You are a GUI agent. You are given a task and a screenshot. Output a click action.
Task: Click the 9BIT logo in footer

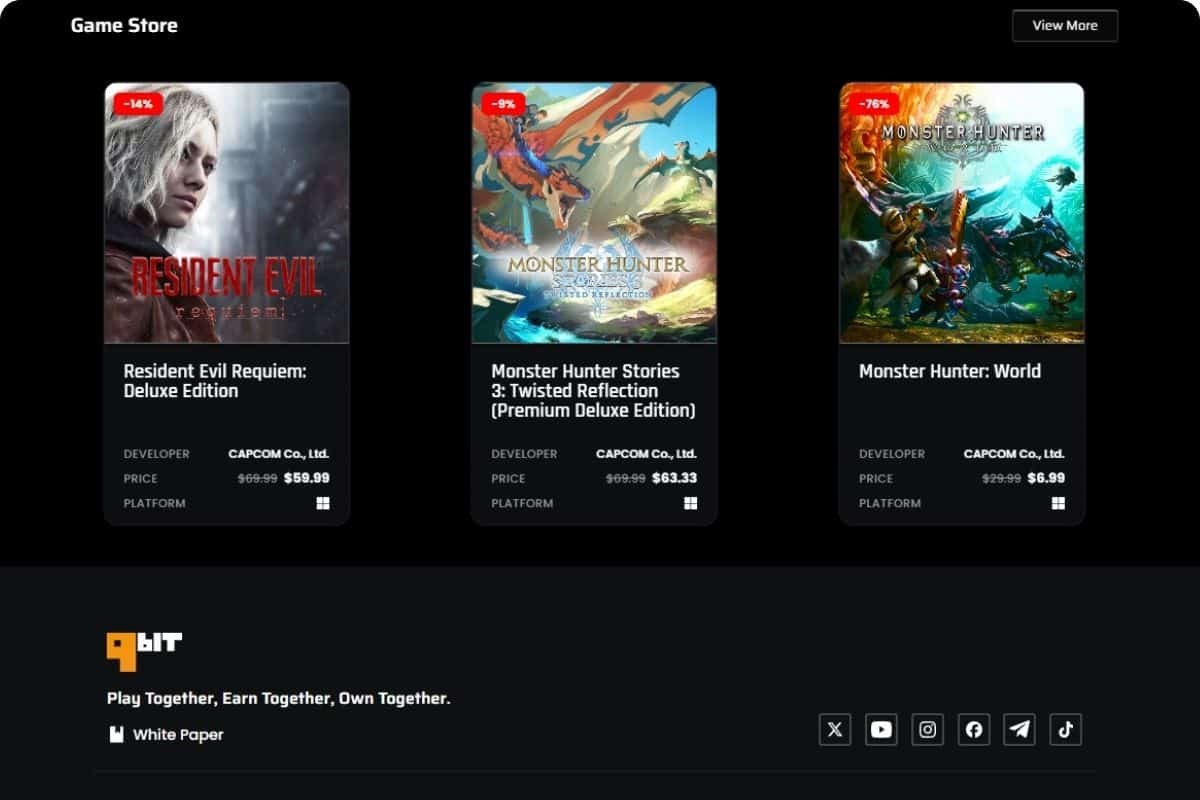pyautogui.click(x=144, y=648)
